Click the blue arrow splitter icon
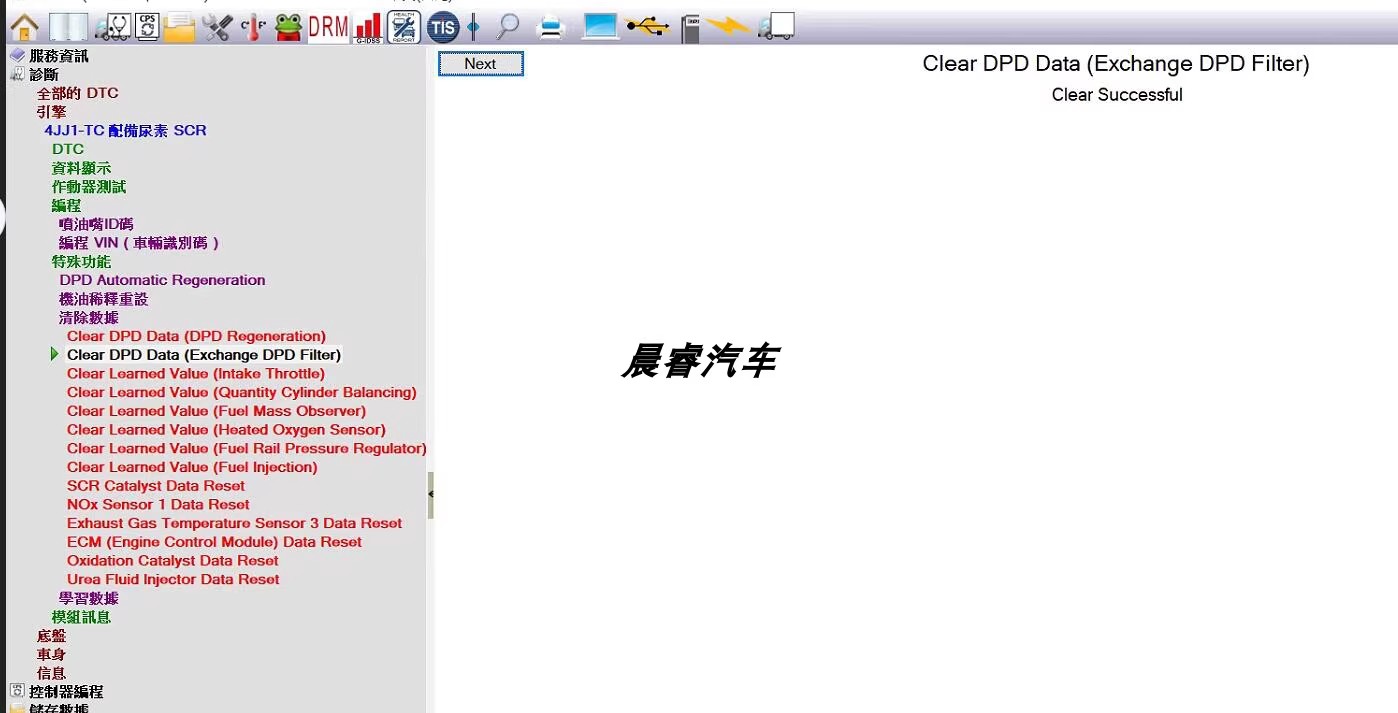The height and width of the screenshot is (713, 1398). coord(473,27)
